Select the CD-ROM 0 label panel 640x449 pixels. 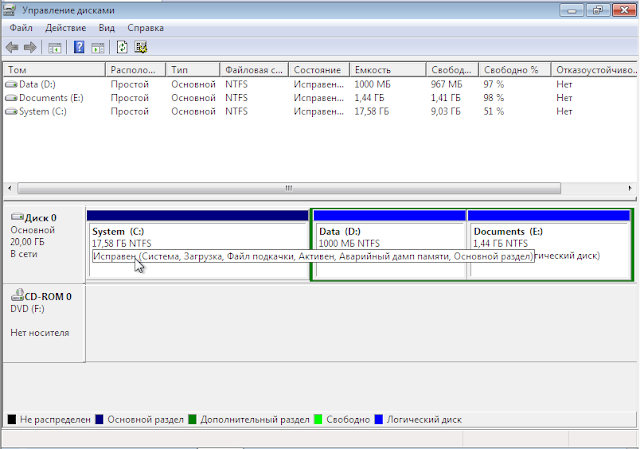tap(44, 323)
